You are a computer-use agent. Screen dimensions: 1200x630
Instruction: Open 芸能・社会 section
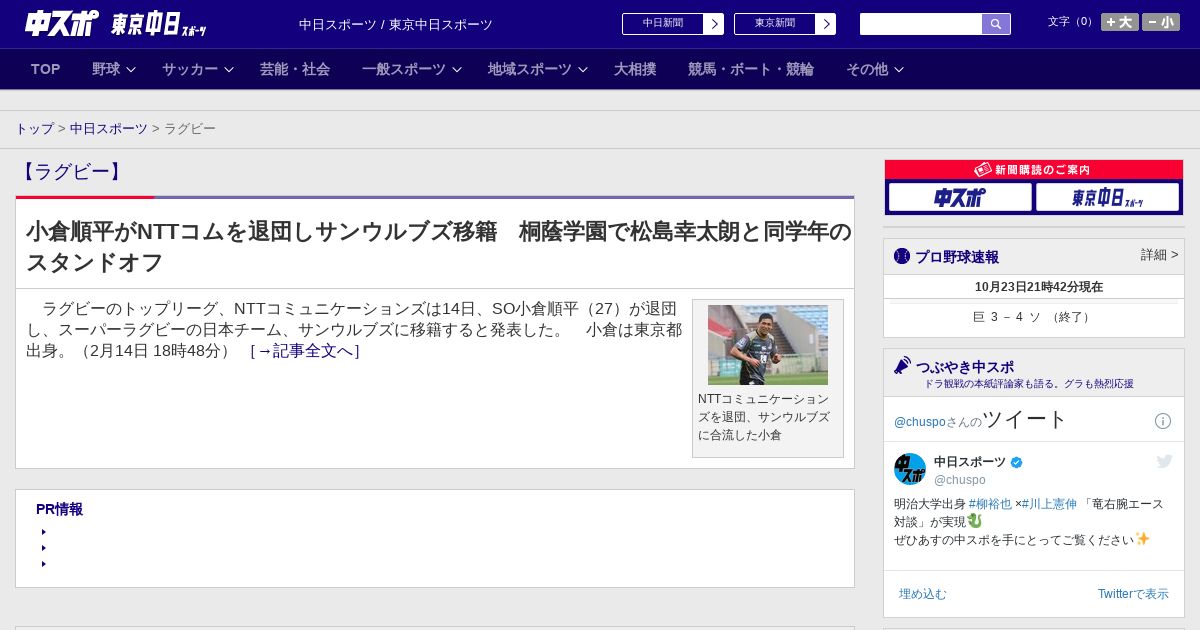[295, 69]
